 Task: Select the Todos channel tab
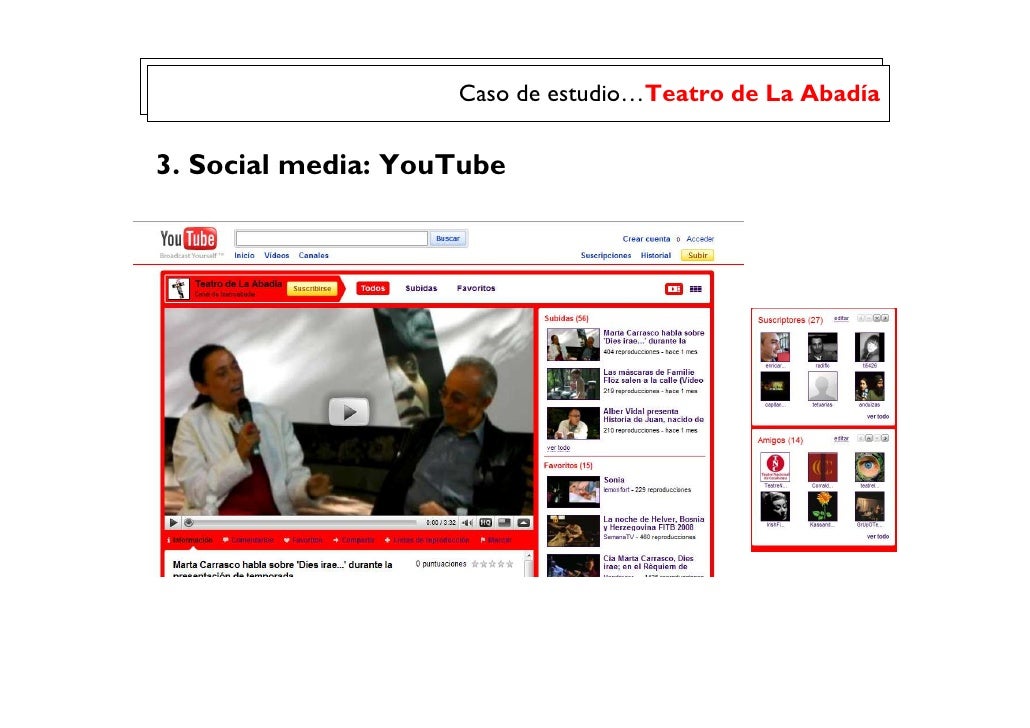tap(372, 288)
